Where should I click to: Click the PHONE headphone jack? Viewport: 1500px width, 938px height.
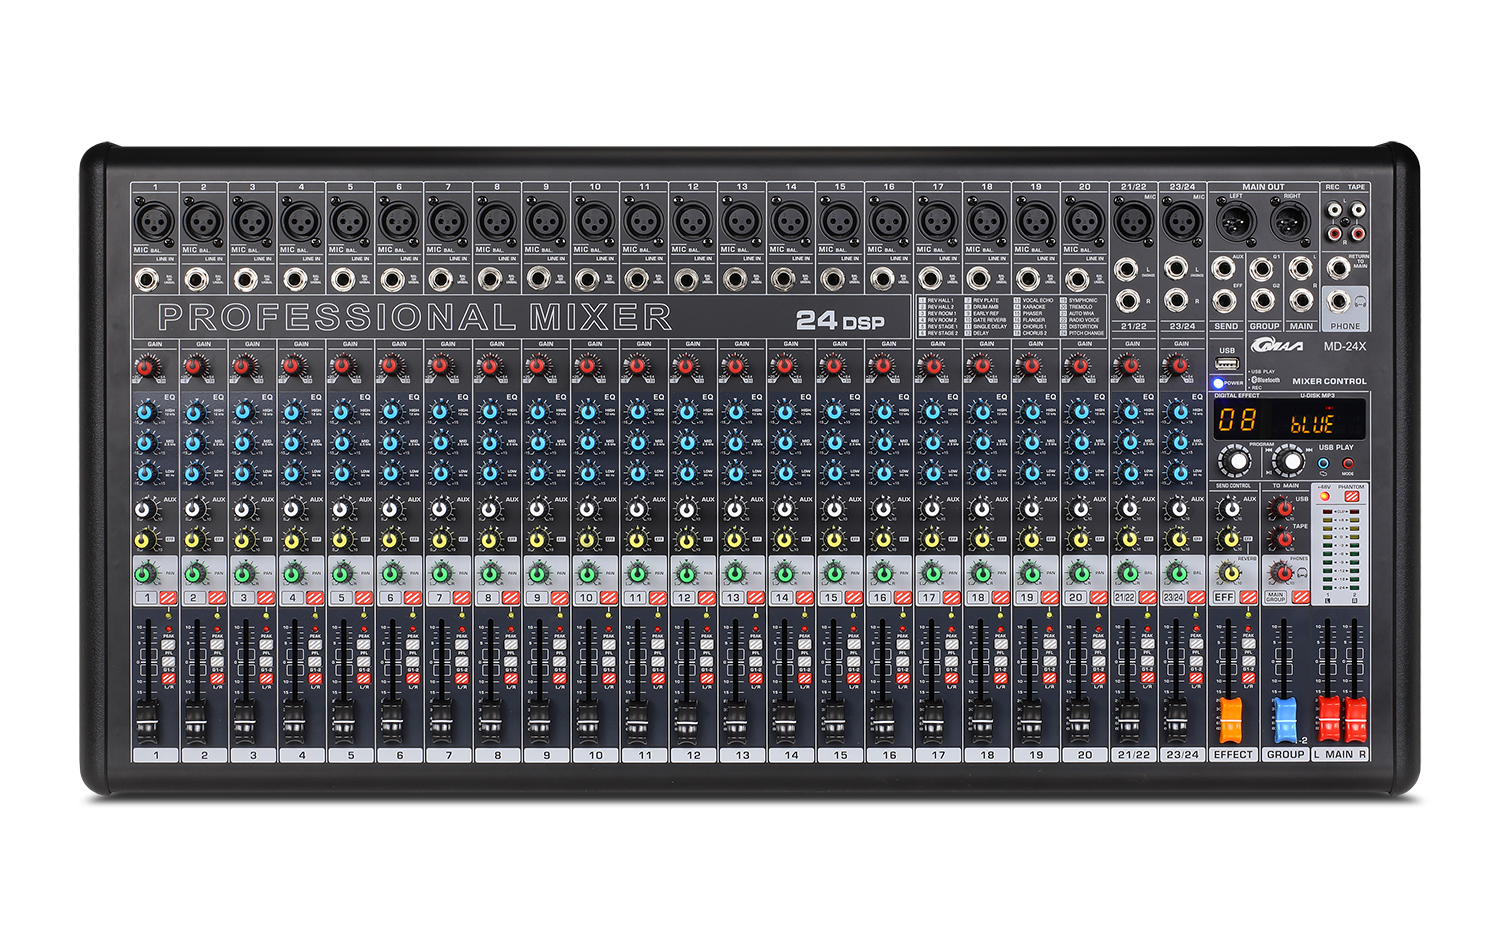(x=1338, y=301)
